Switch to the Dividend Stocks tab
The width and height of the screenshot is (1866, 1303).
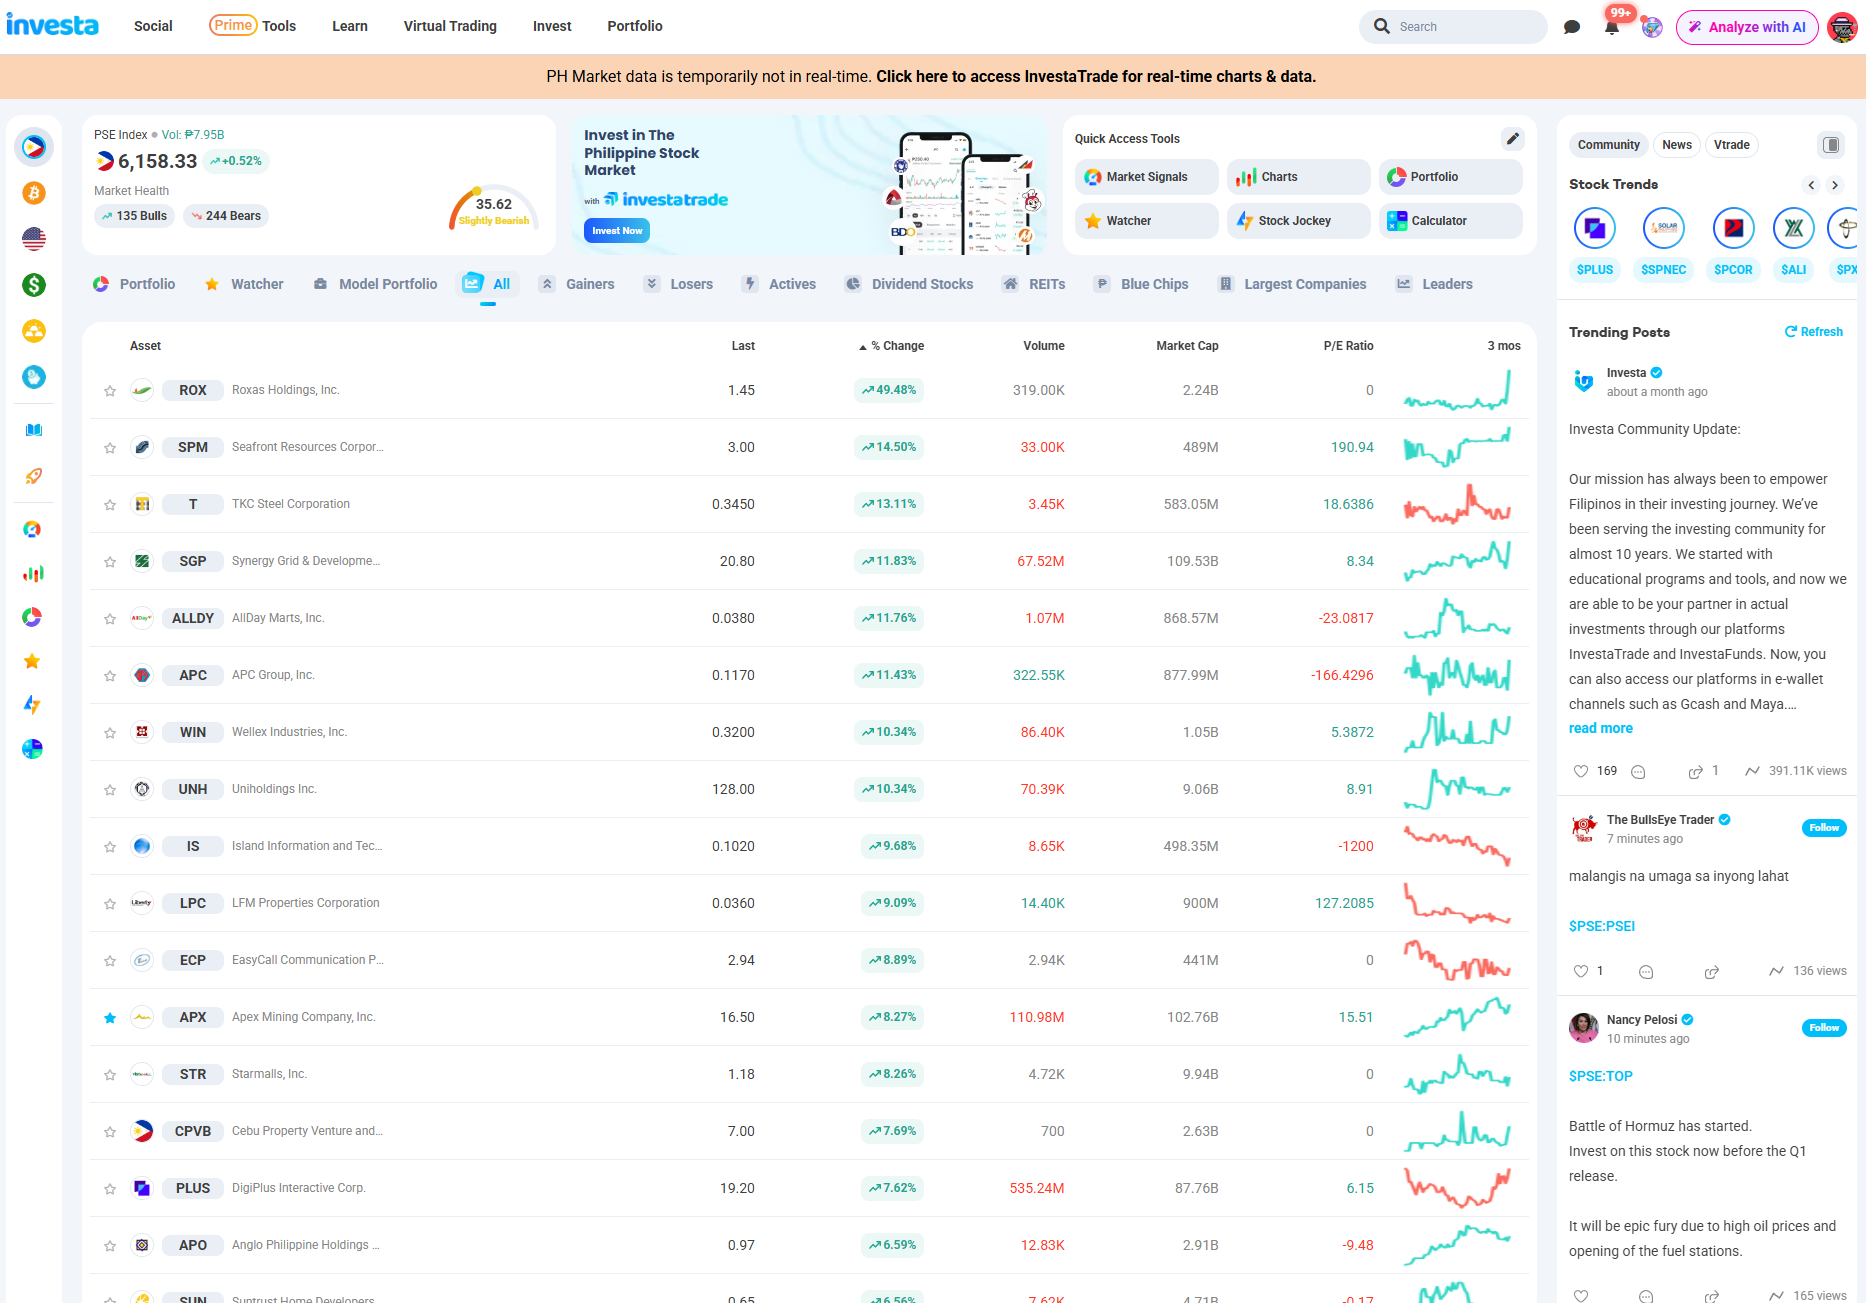click(x=909, y=284)
